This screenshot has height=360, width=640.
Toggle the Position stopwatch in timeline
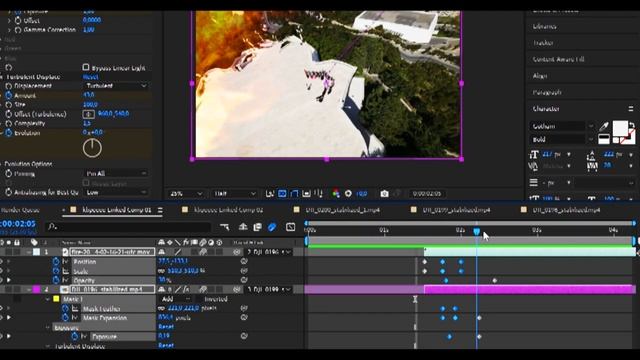56,261
